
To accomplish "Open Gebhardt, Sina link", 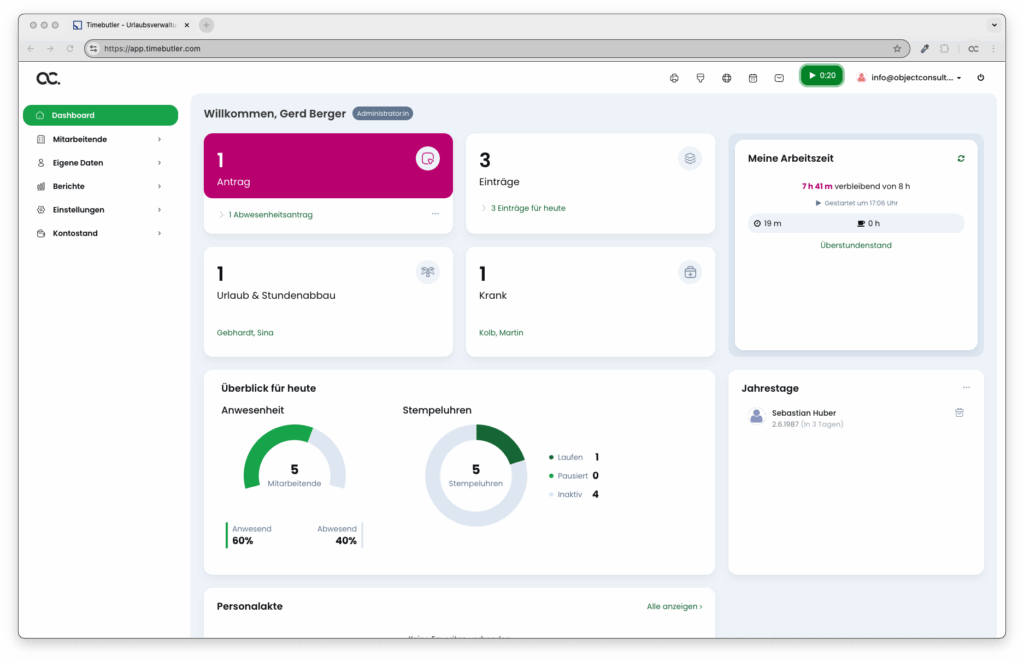I will click(245, 332).
